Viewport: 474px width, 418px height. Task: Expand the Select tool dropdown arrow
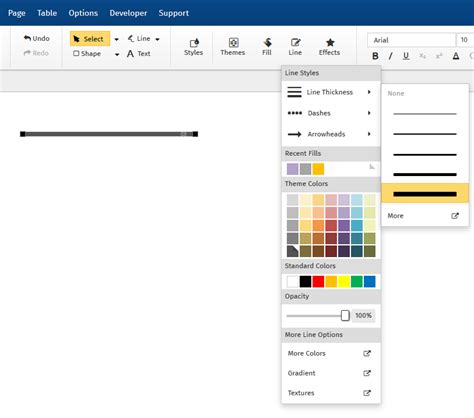click(x=117, y=39)
